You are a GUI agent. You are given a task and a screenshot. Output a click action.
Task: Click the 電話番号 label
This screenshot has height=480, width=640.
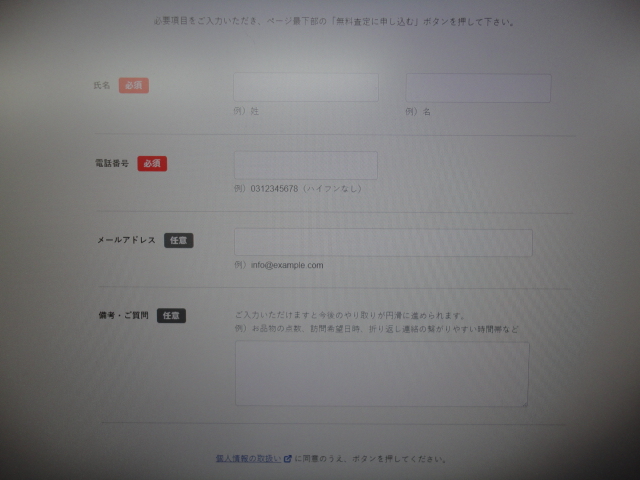[112, 163]
